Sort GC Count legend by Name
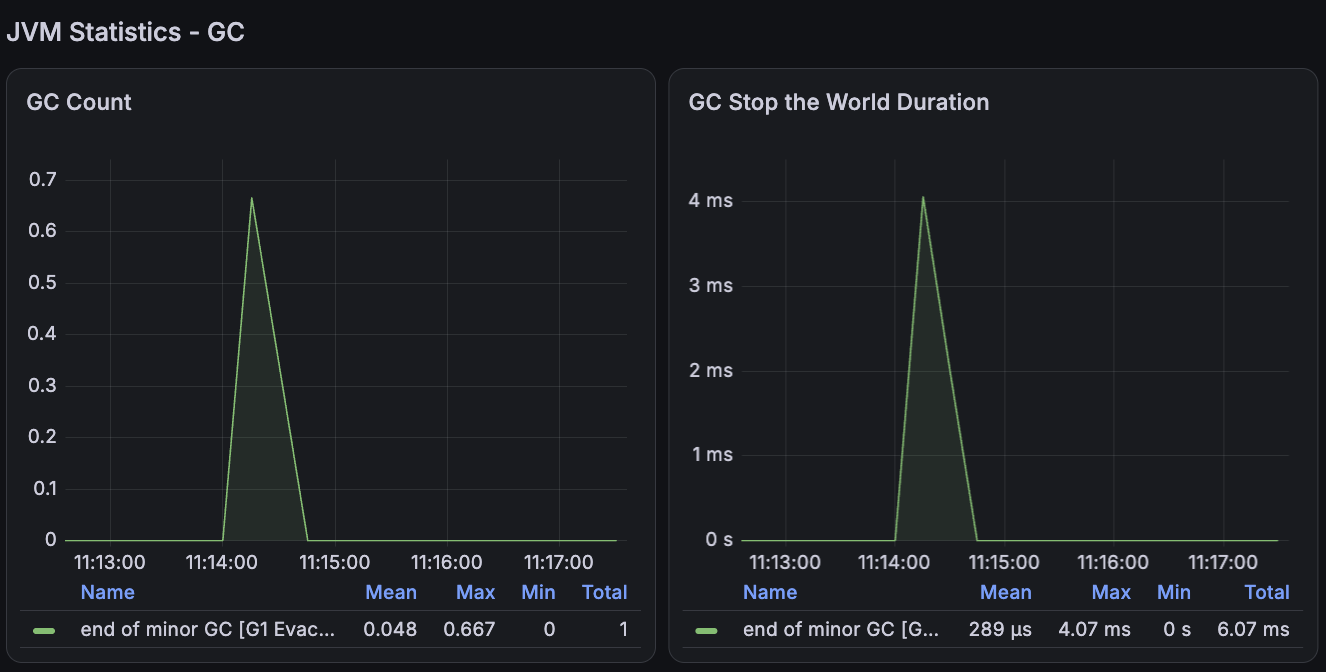This screenshot has width=1326, height=672. pos(108,592)
